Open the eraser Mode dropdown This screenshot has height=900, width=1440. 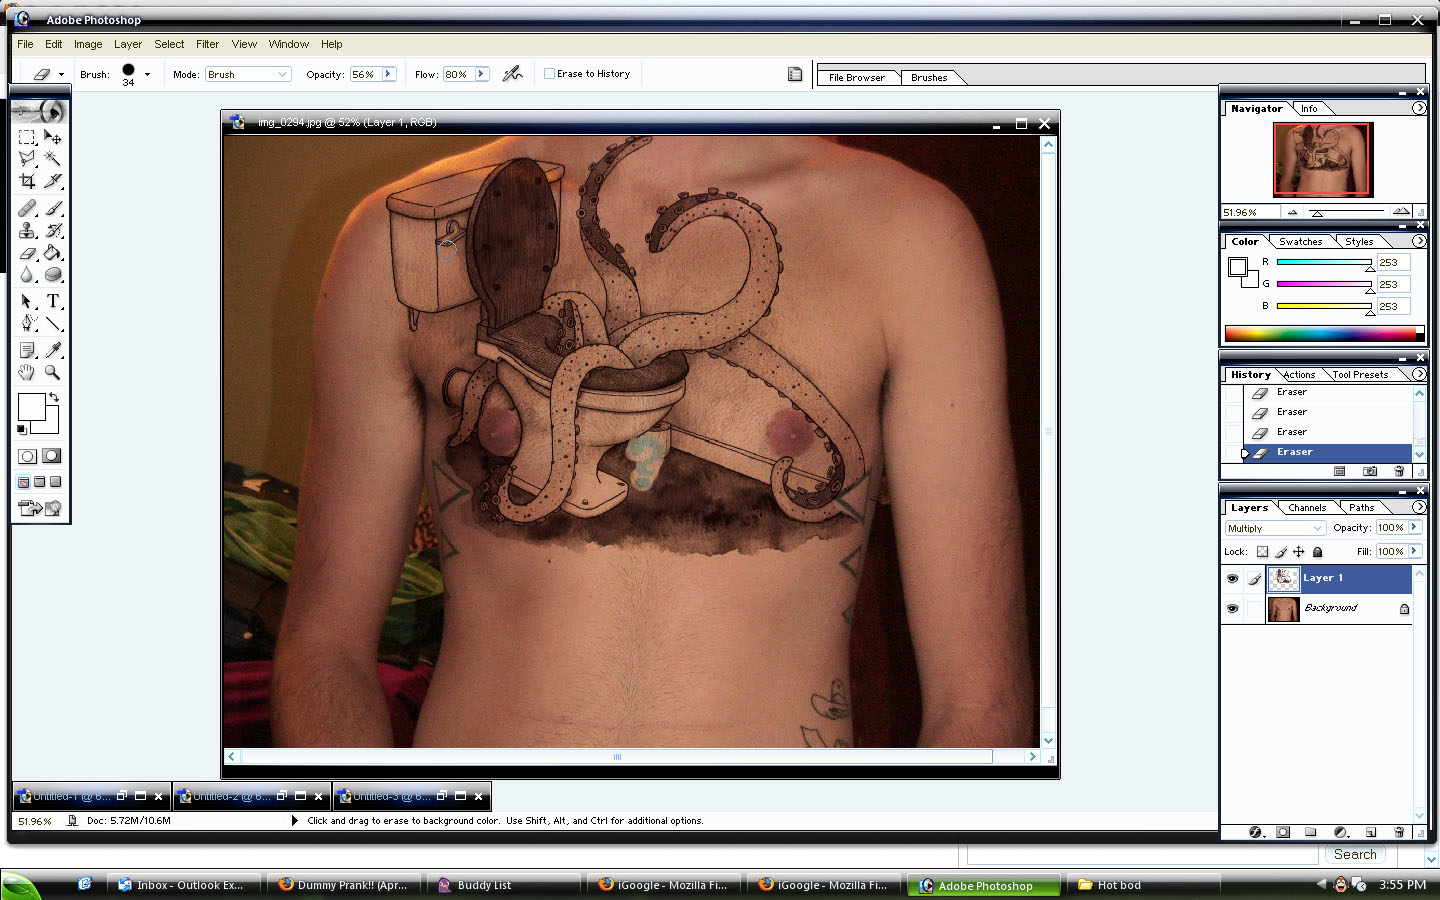point(247,74)
